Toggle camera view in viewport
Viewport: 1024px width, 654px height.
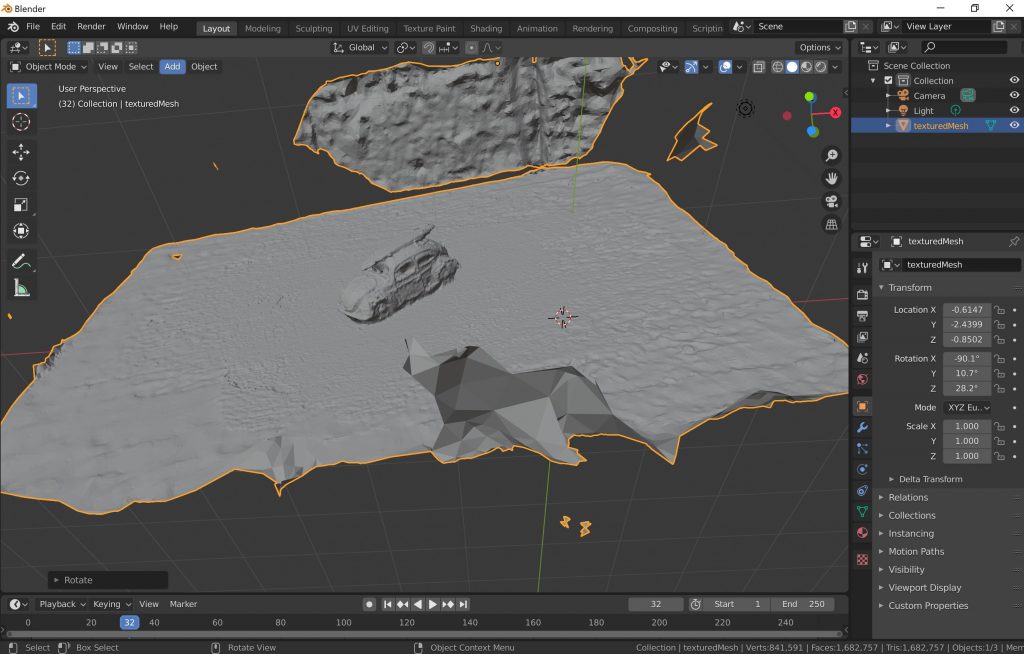tap(831, 201)
